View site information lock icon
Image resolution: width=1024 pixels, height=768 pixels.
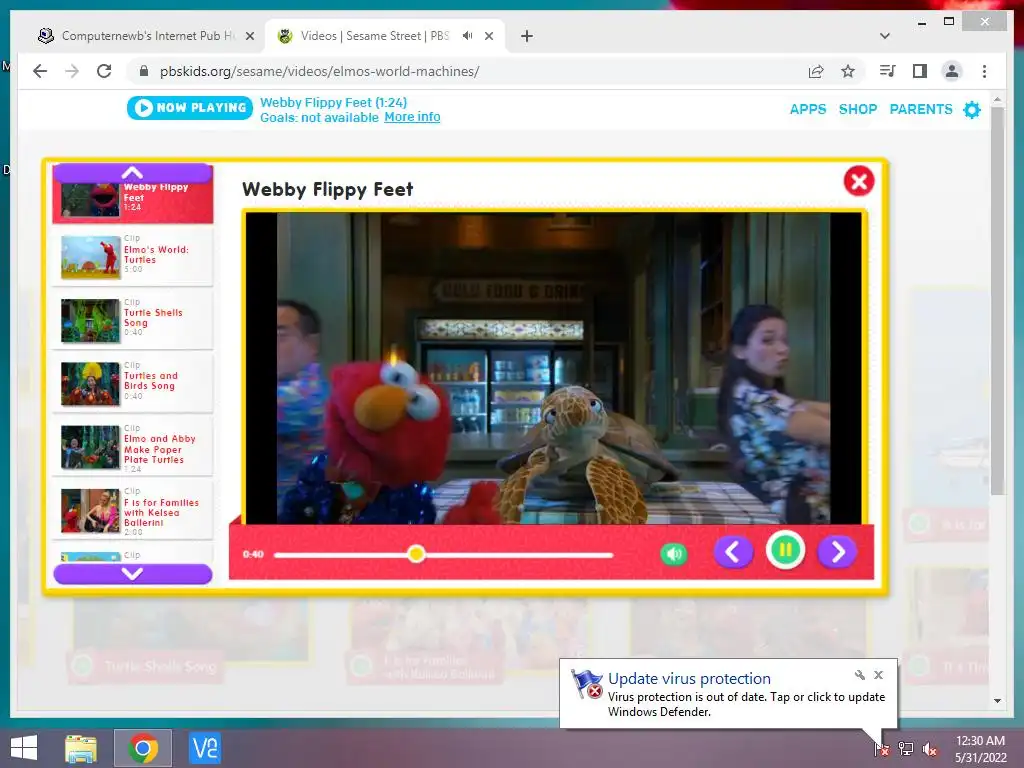tap(144, 71)
